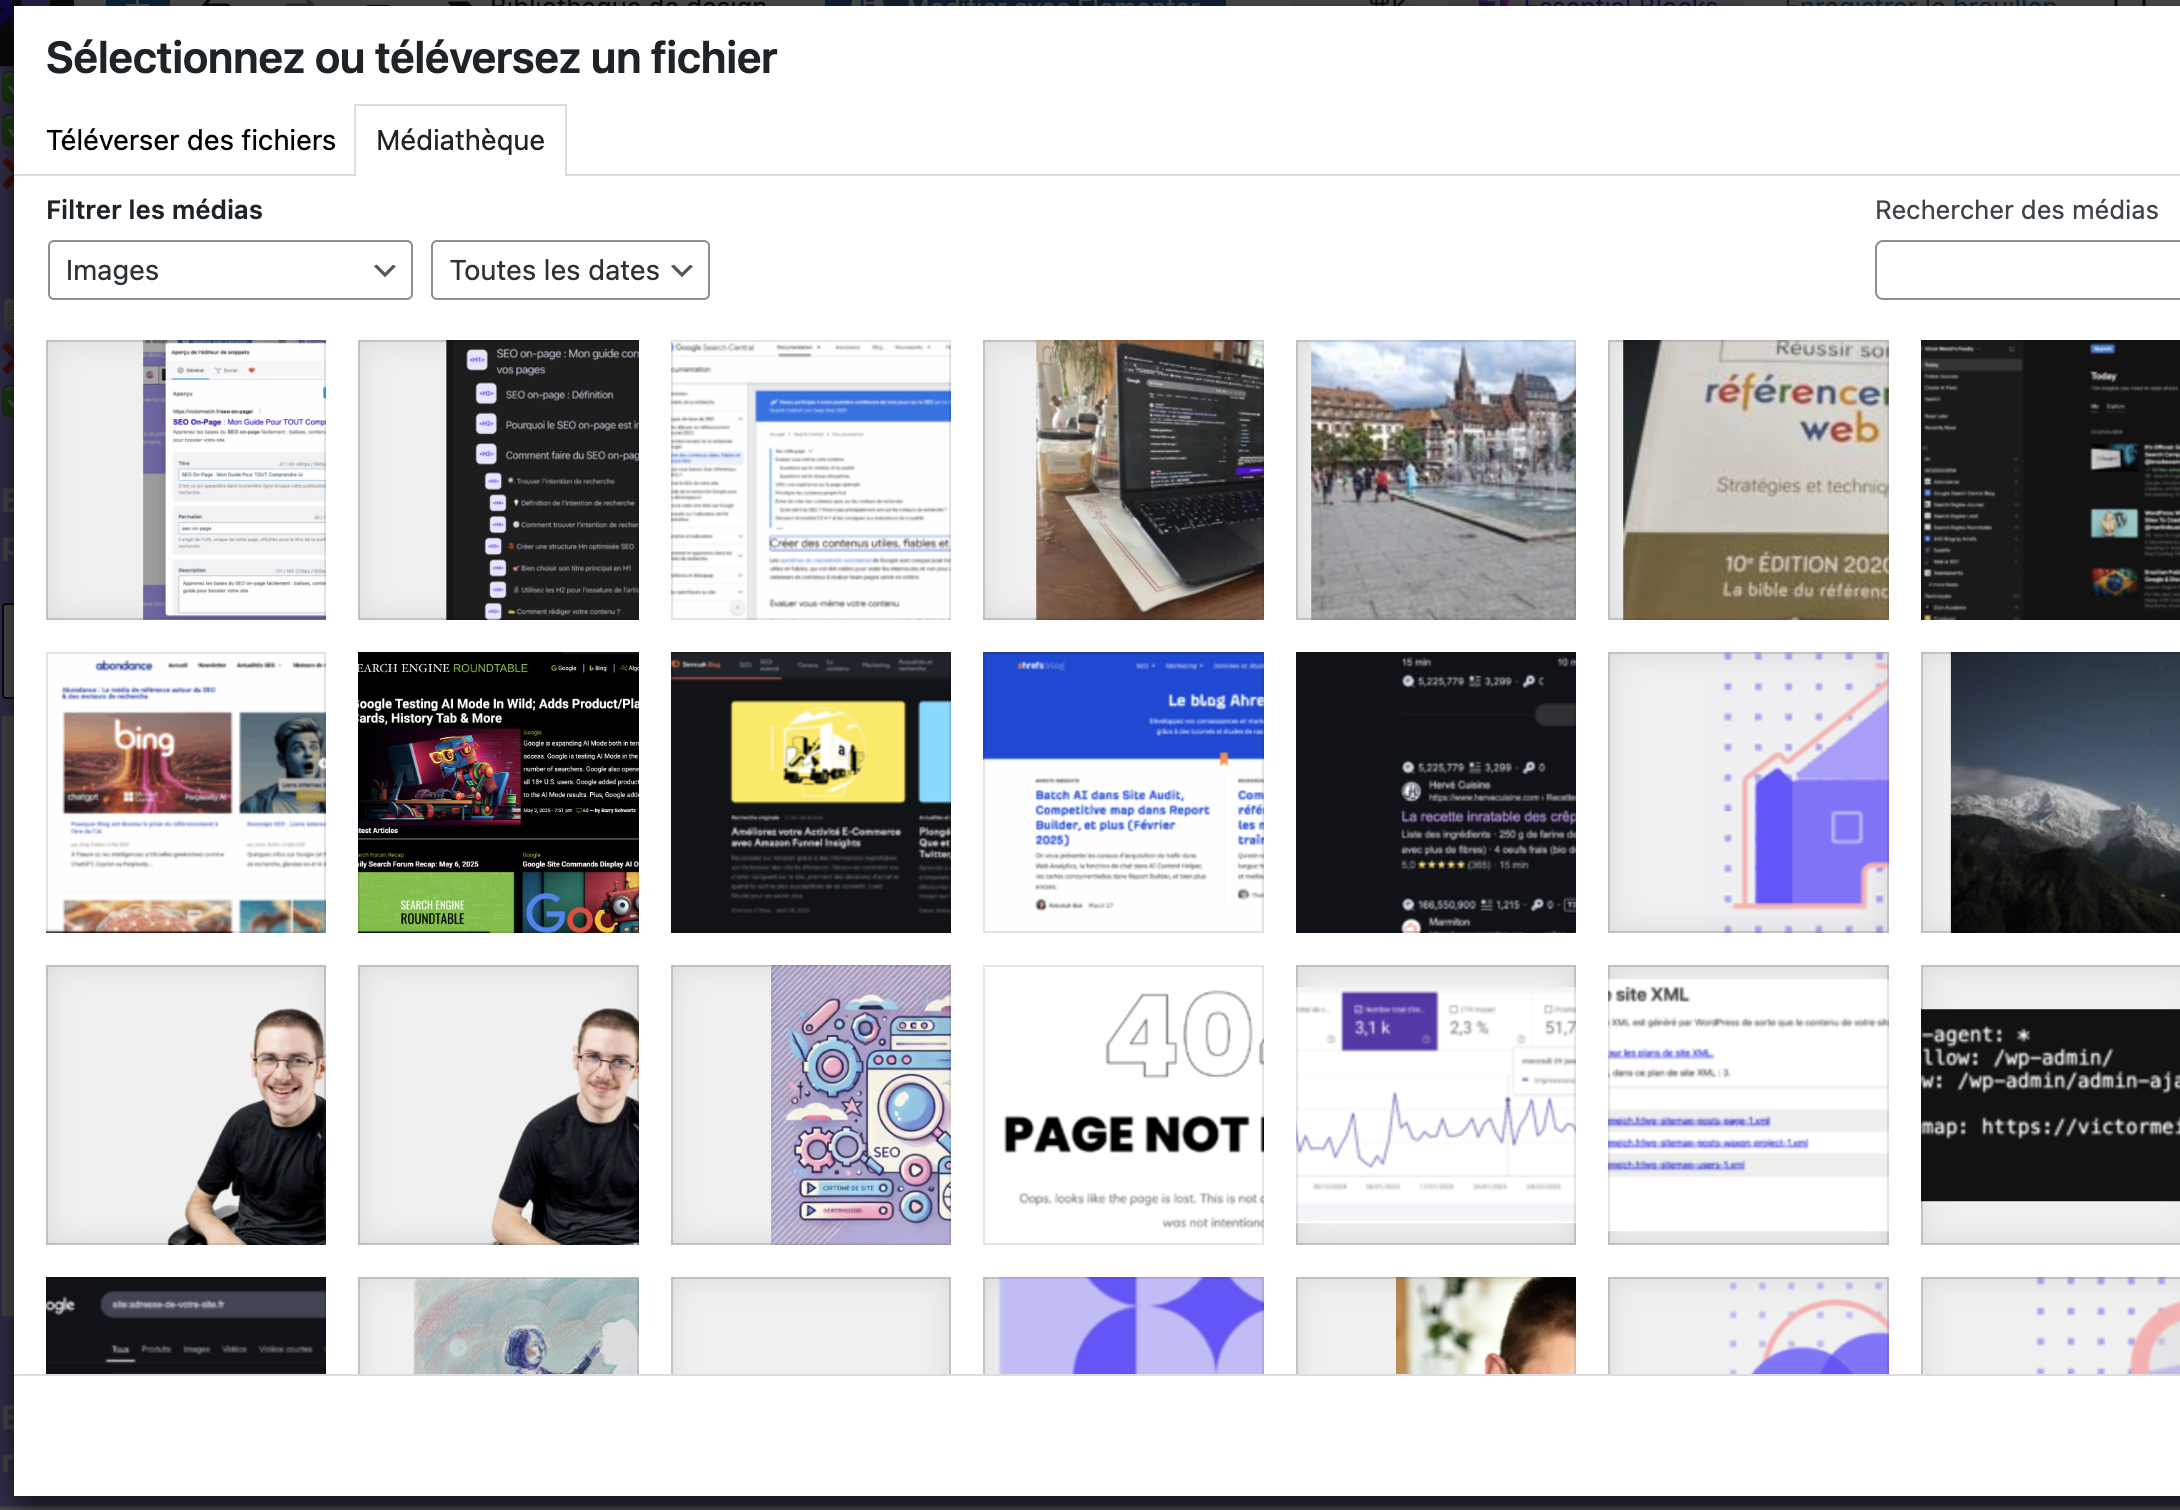Select the Réussir son référencement web book image

point(1748,480)
